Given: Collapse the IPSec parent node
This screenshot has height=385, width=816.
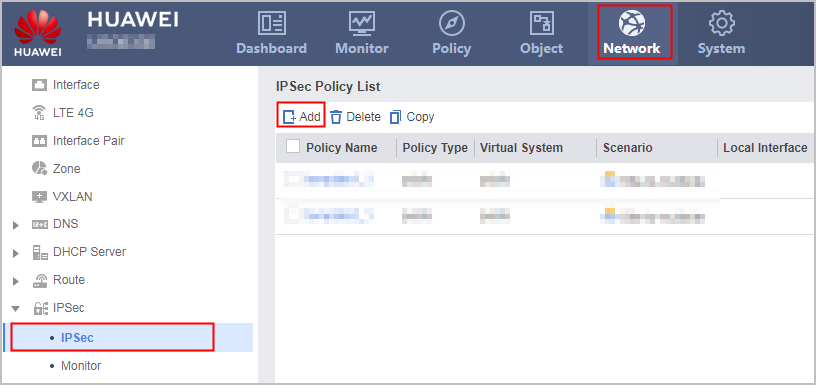Looking at the screenshot, I should click(x=16, y=309).
